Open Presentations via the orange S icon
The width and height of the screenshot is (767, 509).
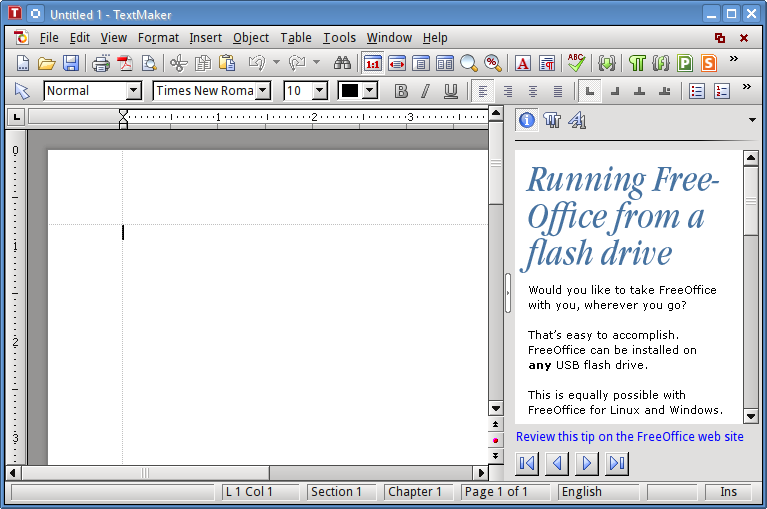(709, 64)
